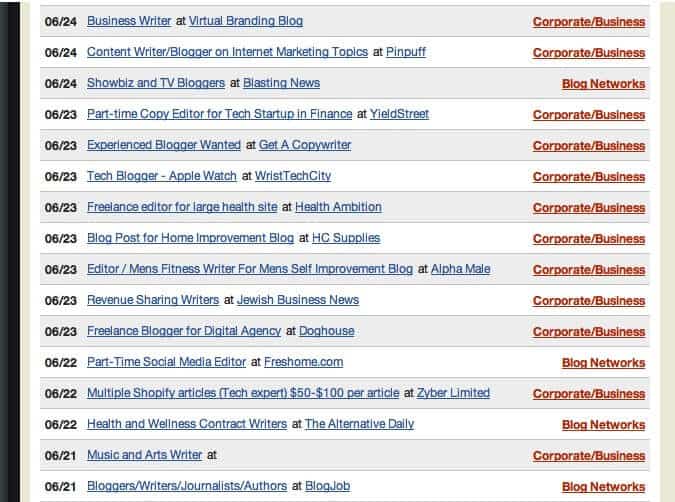Visit The Alternative Daily link

(x=359, y=424)
